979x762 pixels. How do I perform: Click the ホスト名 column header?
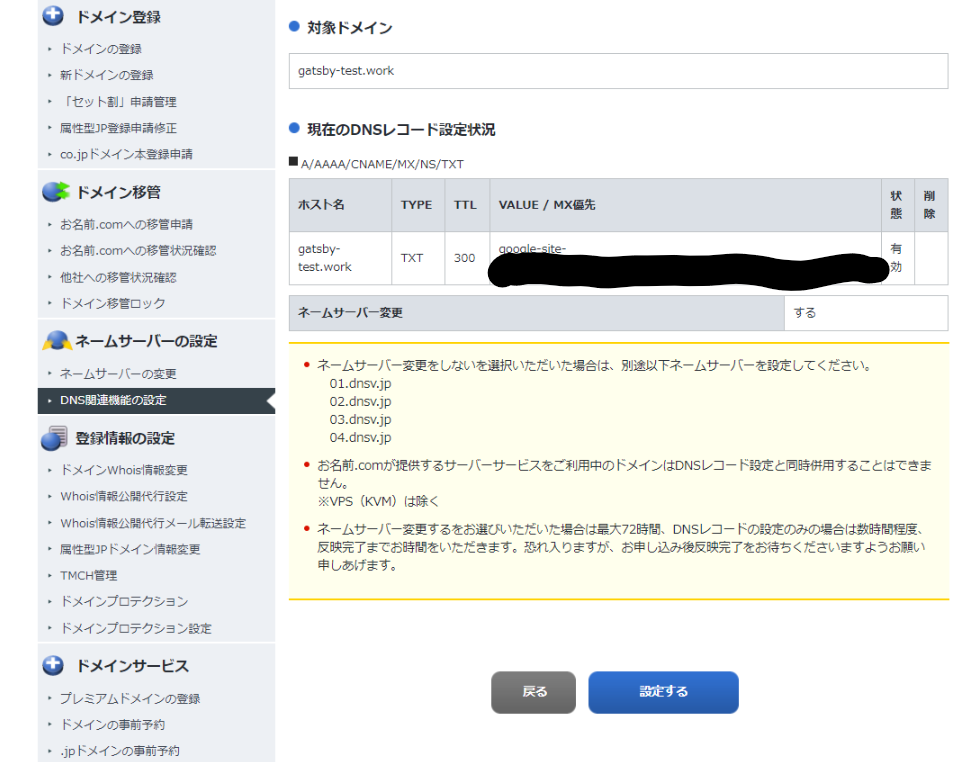(x=340, y=205)
